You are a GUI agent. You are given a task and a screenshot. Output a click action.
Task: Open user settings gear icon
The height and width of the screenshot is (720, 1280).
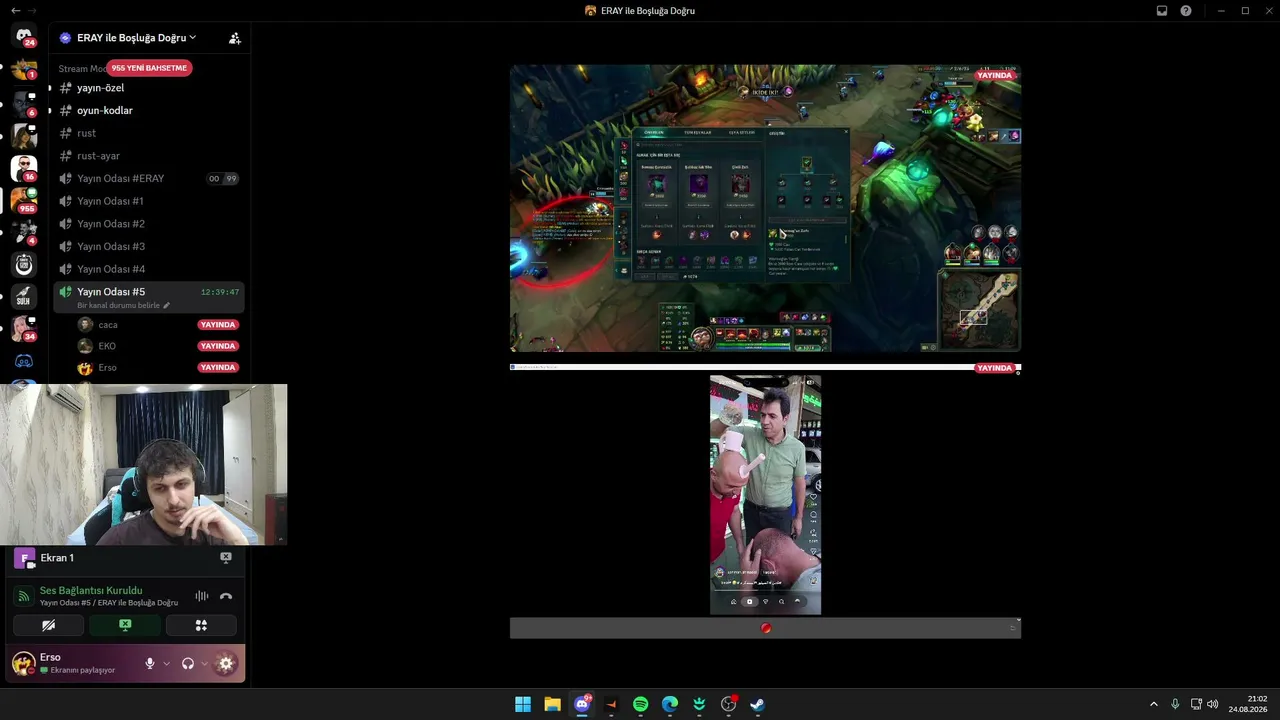click(226, 663)
